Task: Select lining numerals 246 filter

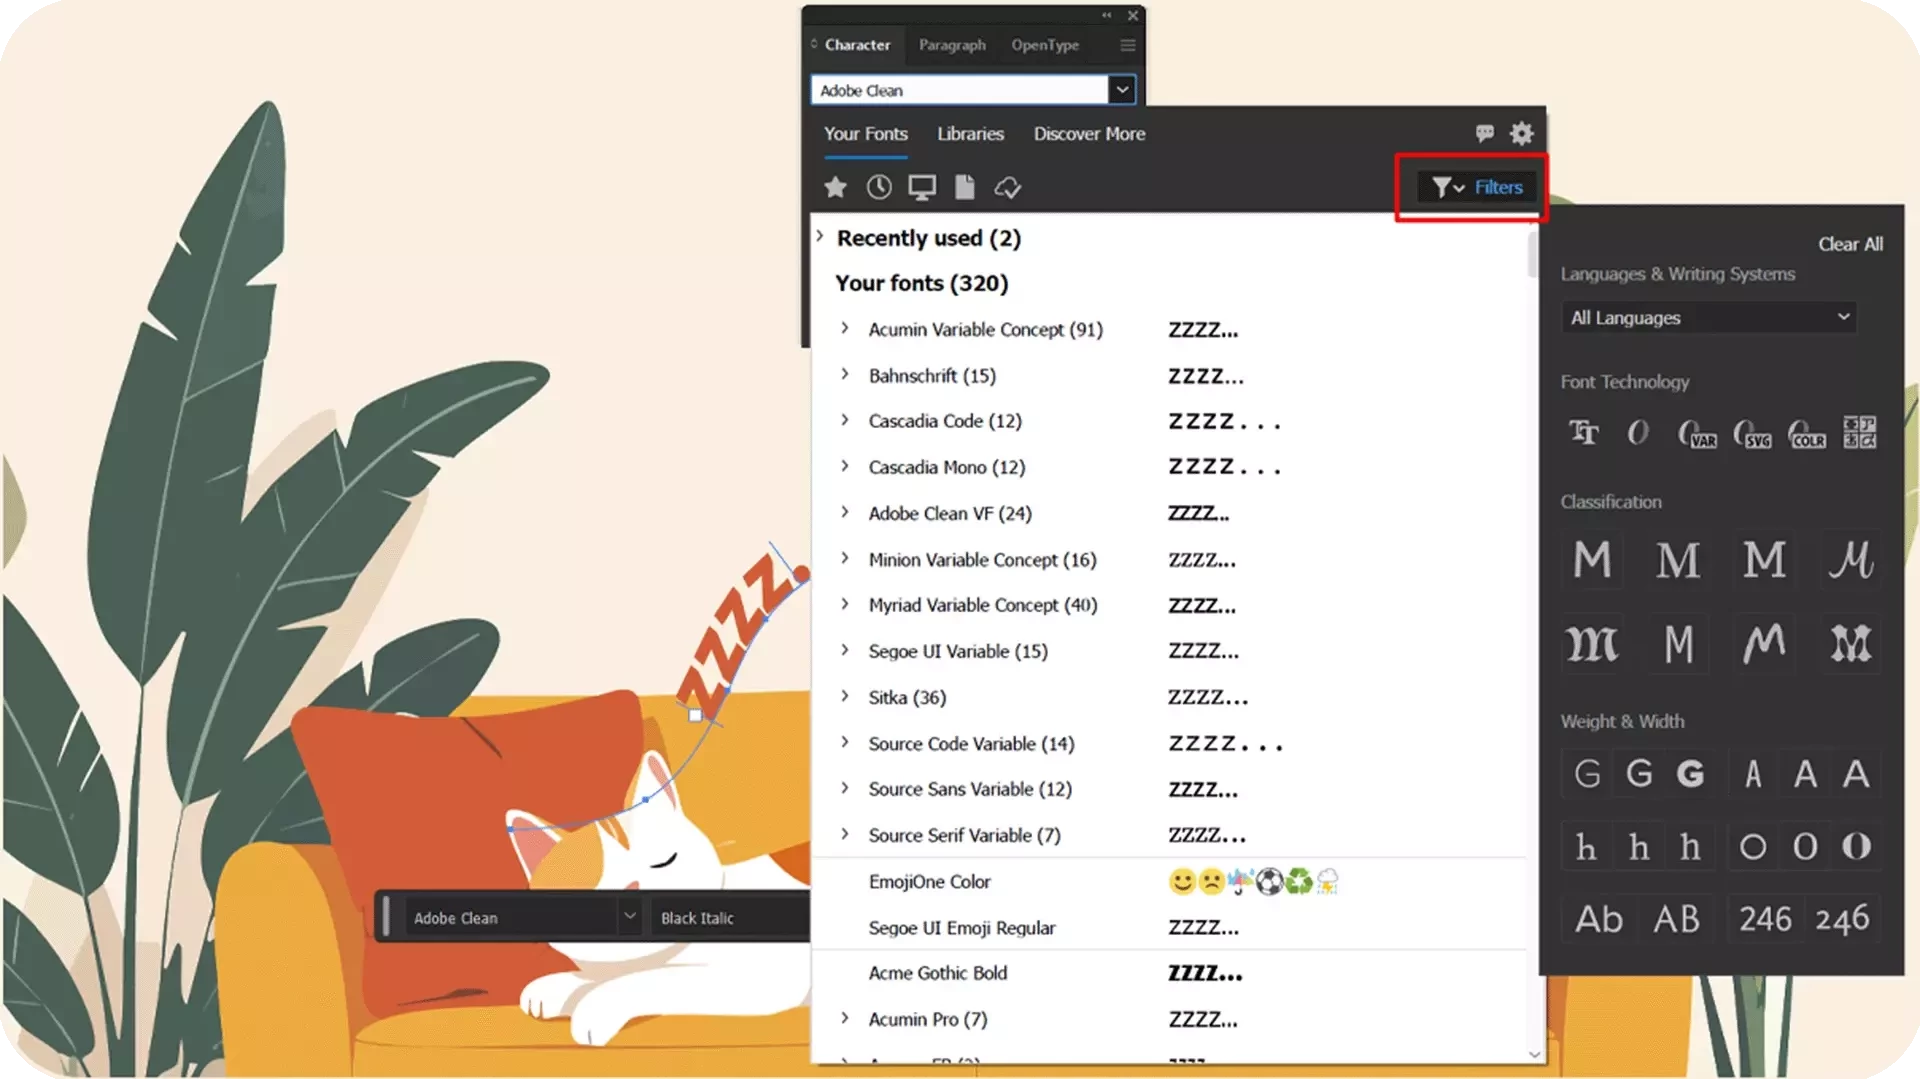Action: (x=1765, y=919)
